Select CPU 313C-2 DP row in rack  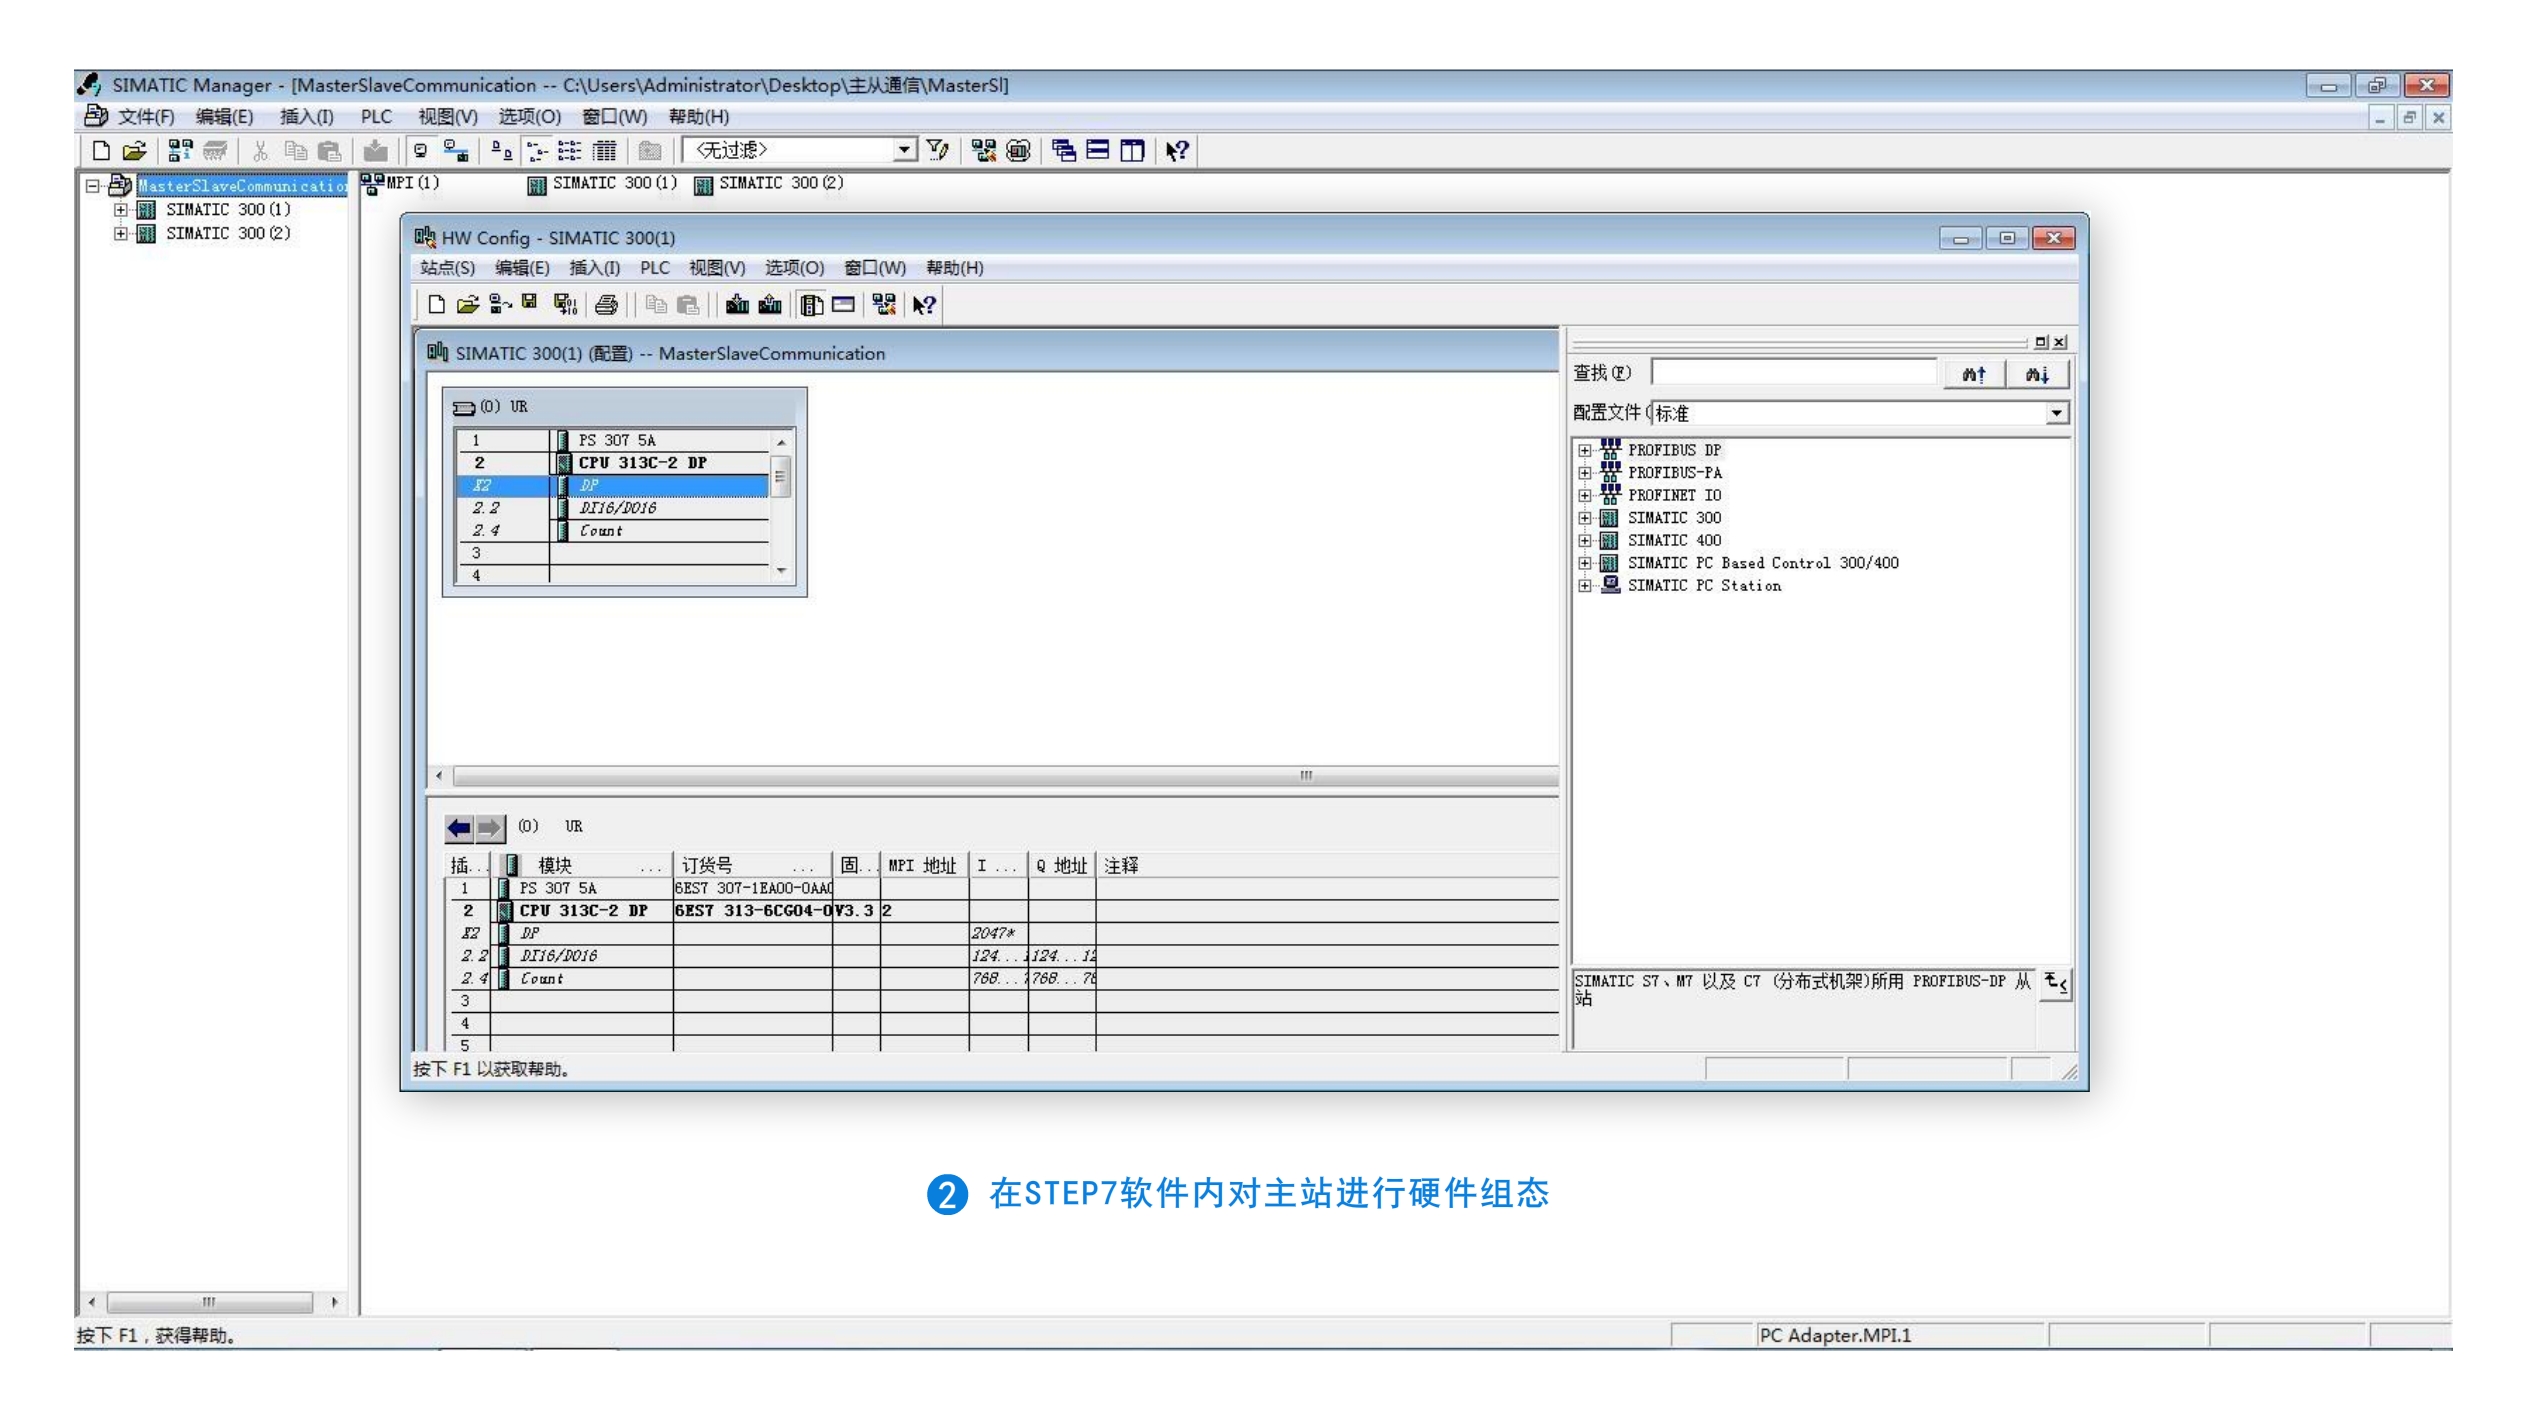pos(612,463)
